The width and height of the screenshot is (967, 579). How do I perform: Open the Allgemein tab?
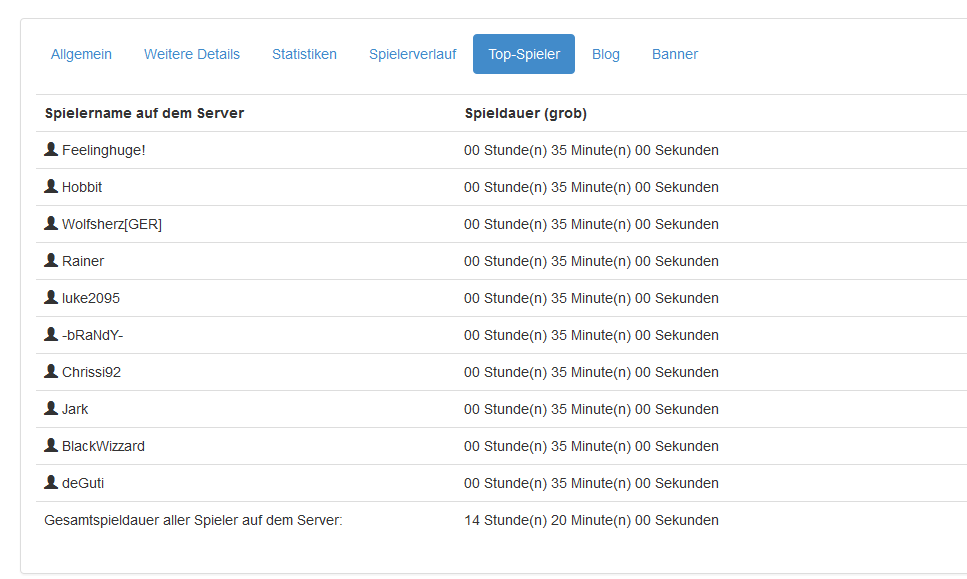tap(81, 54)
